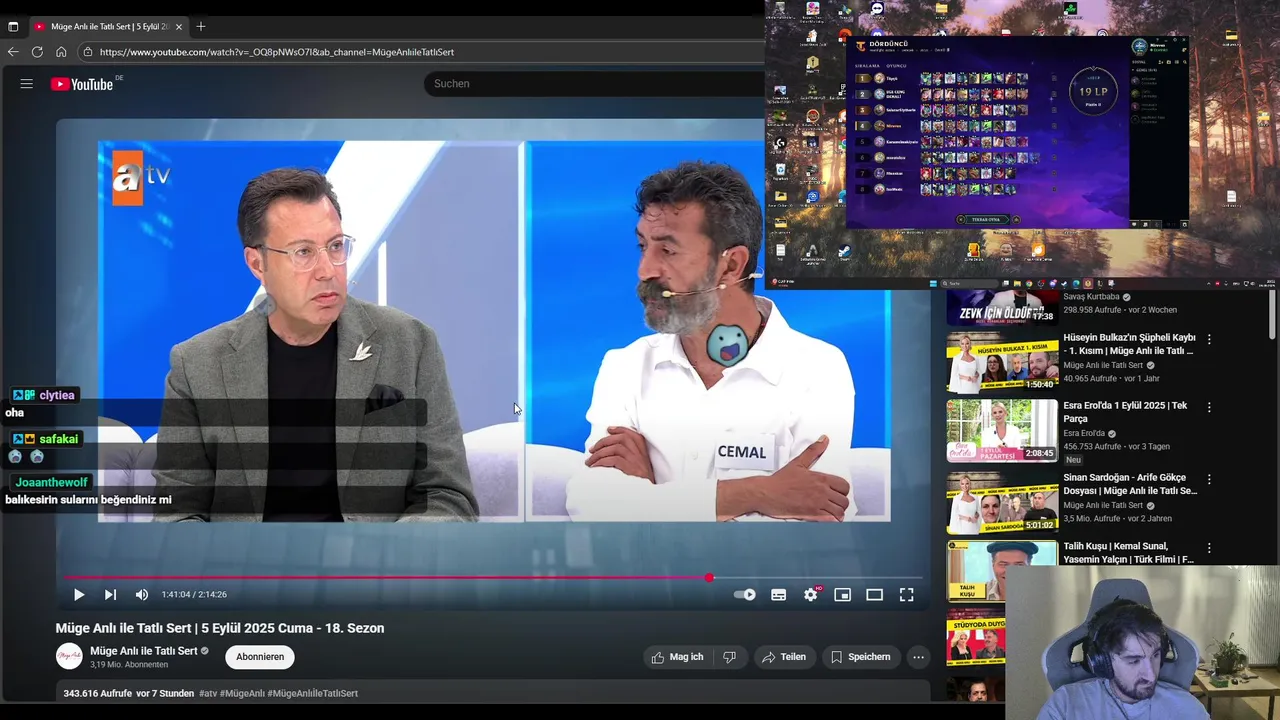The image size is (1280, 720).
Task: Subscribe using the Abonnieren button
Action: pyautogui.click(x=260, y=657)
